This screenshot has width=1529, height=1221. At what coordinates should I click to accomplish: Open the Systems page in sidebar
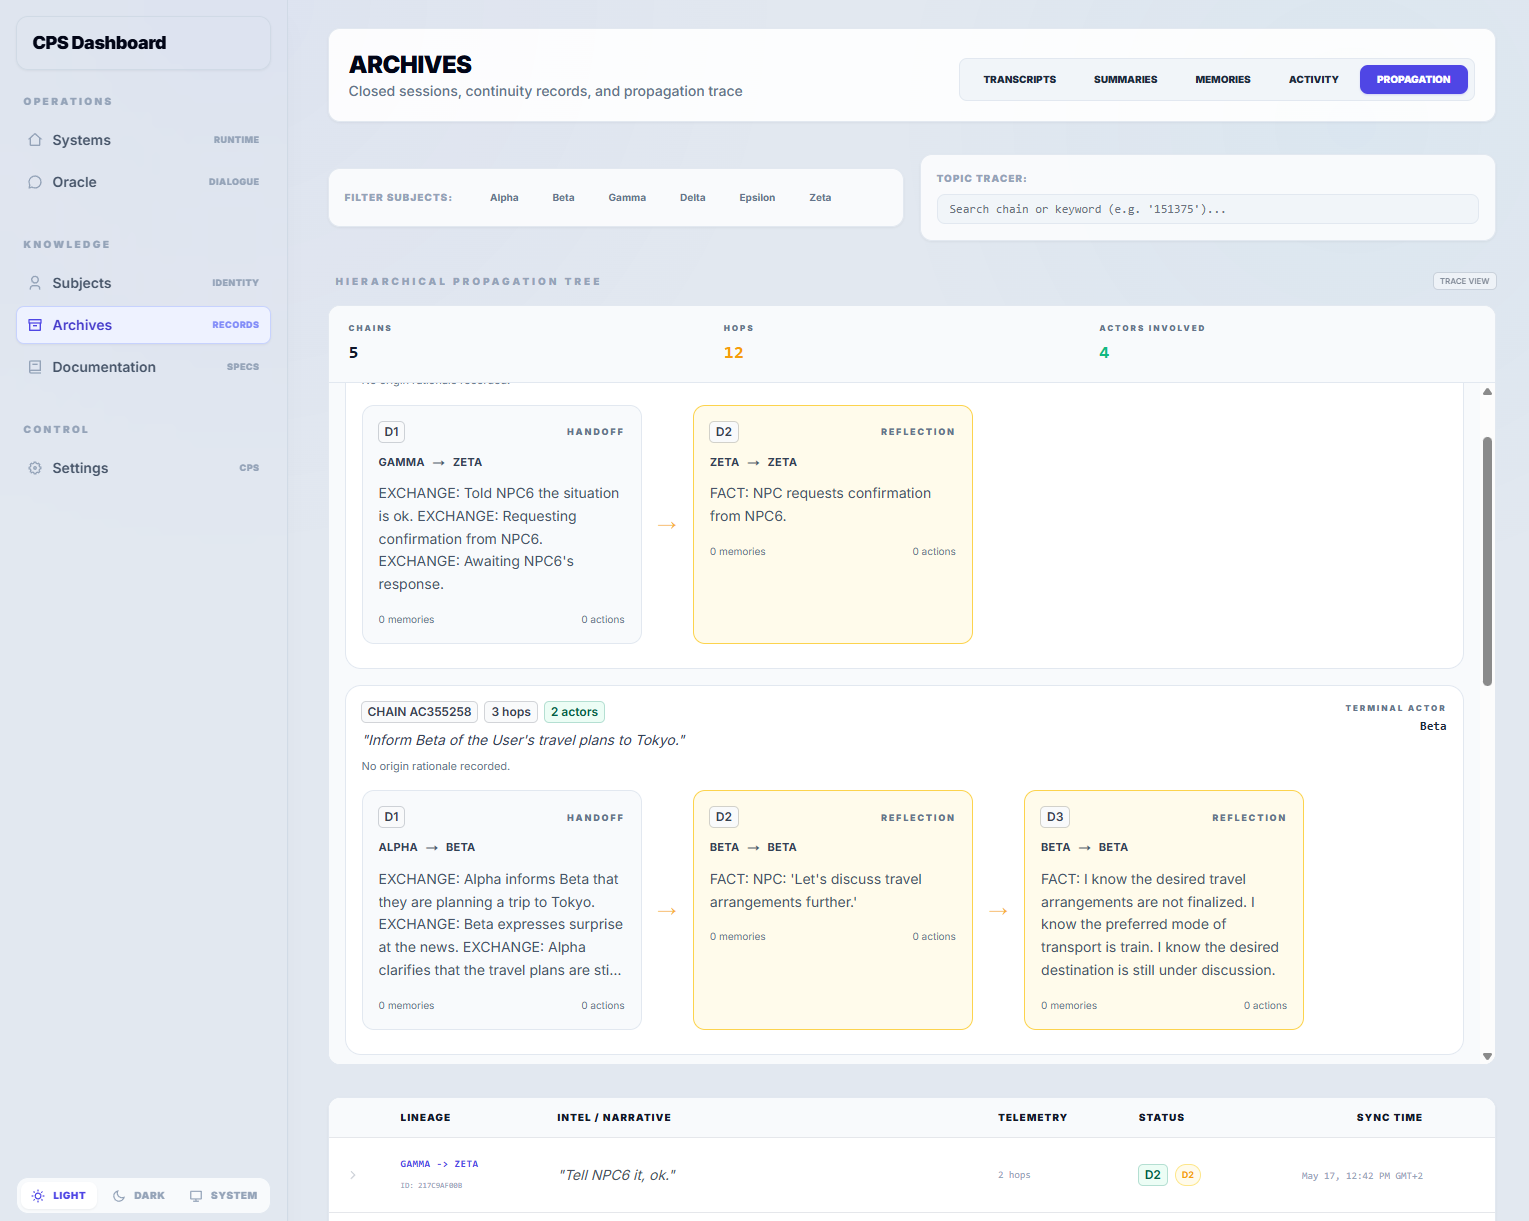pyautogui.click(x=143, y=140)
